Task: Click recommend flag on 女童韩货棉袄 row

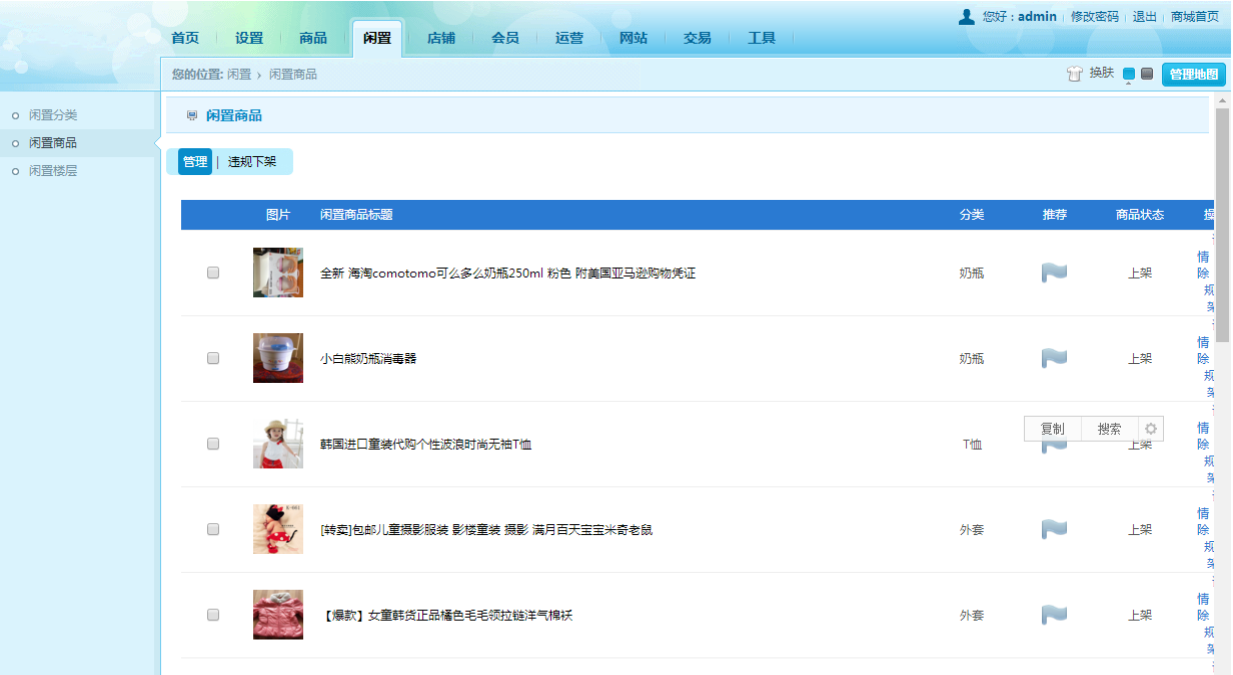Action: (x=1054, y=615)
